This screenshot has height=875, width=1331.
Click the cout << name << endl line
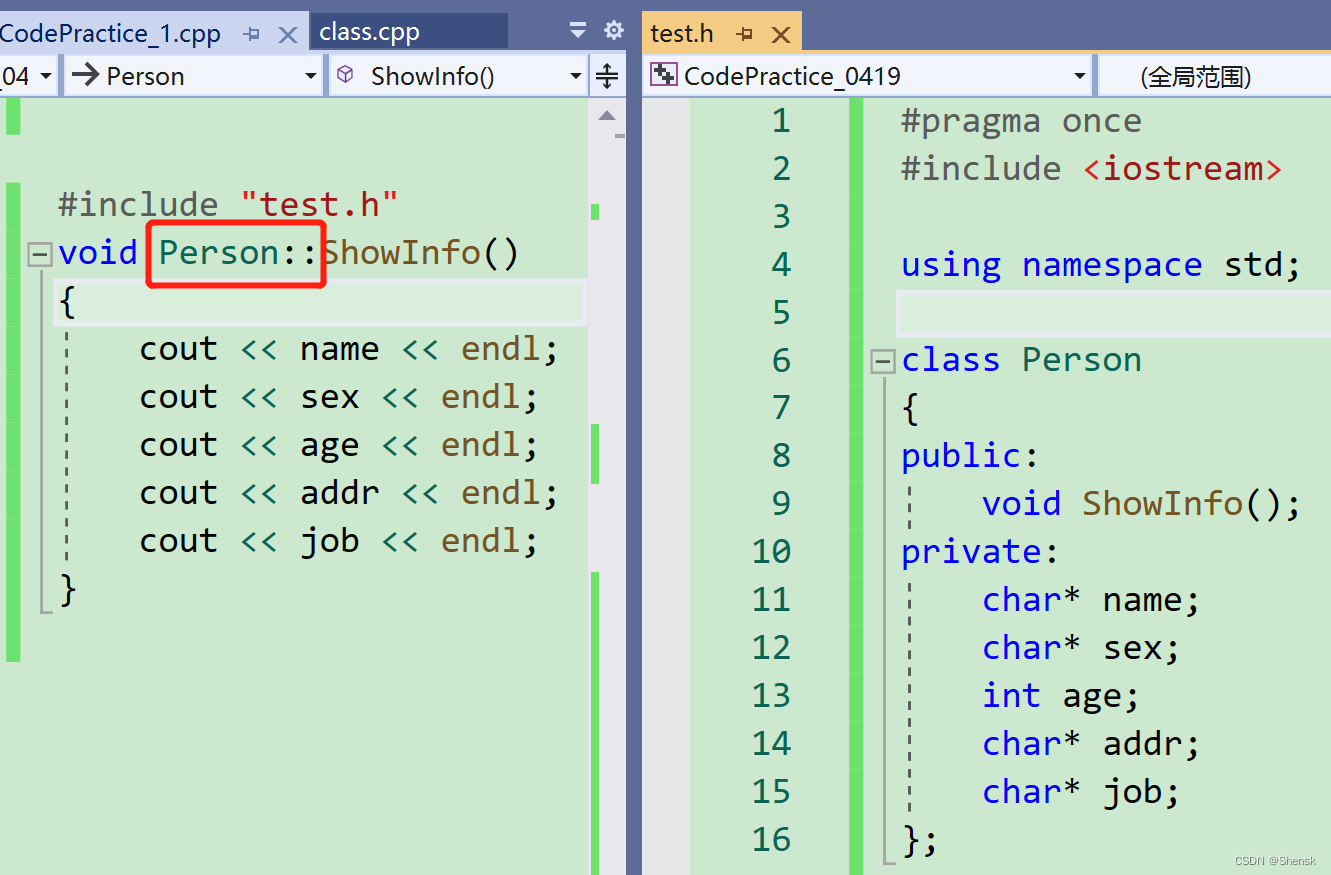click(348, 349)
